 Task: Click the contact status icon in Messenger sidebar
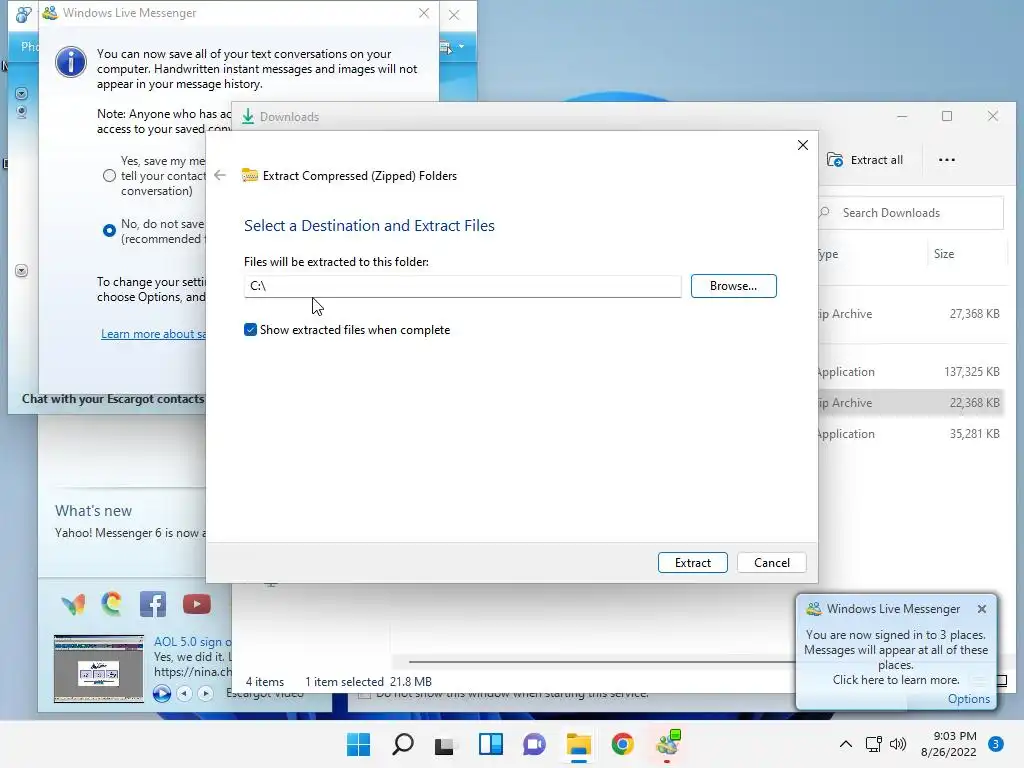(x=21, y=112)
